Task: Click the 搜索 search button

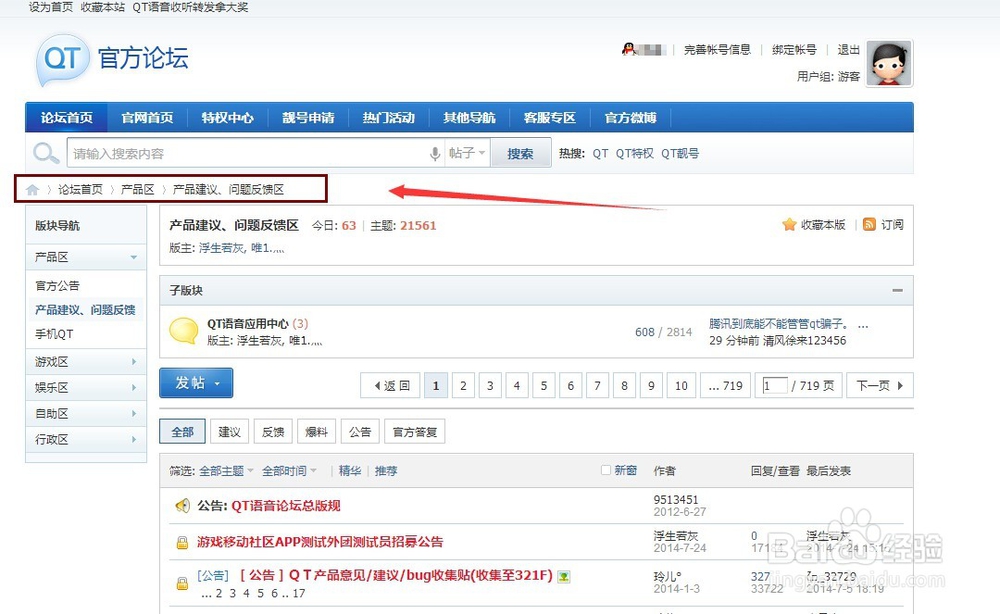Action: coord(521,153)
